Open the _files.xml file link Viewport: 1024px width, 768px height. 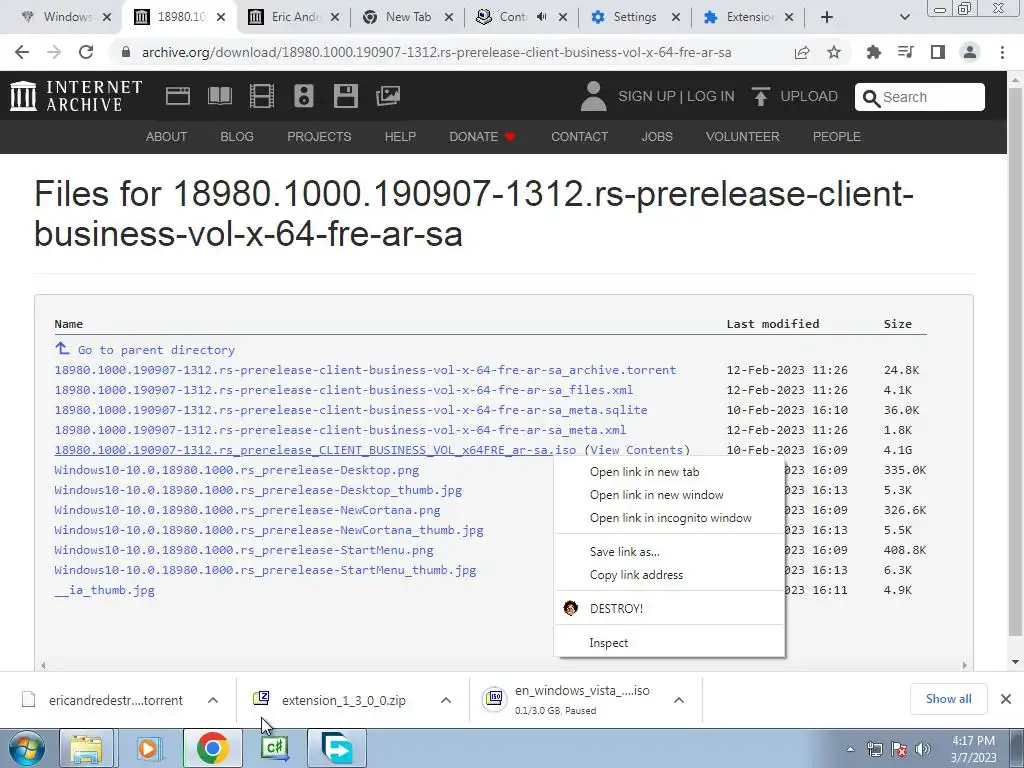point(344,390)
